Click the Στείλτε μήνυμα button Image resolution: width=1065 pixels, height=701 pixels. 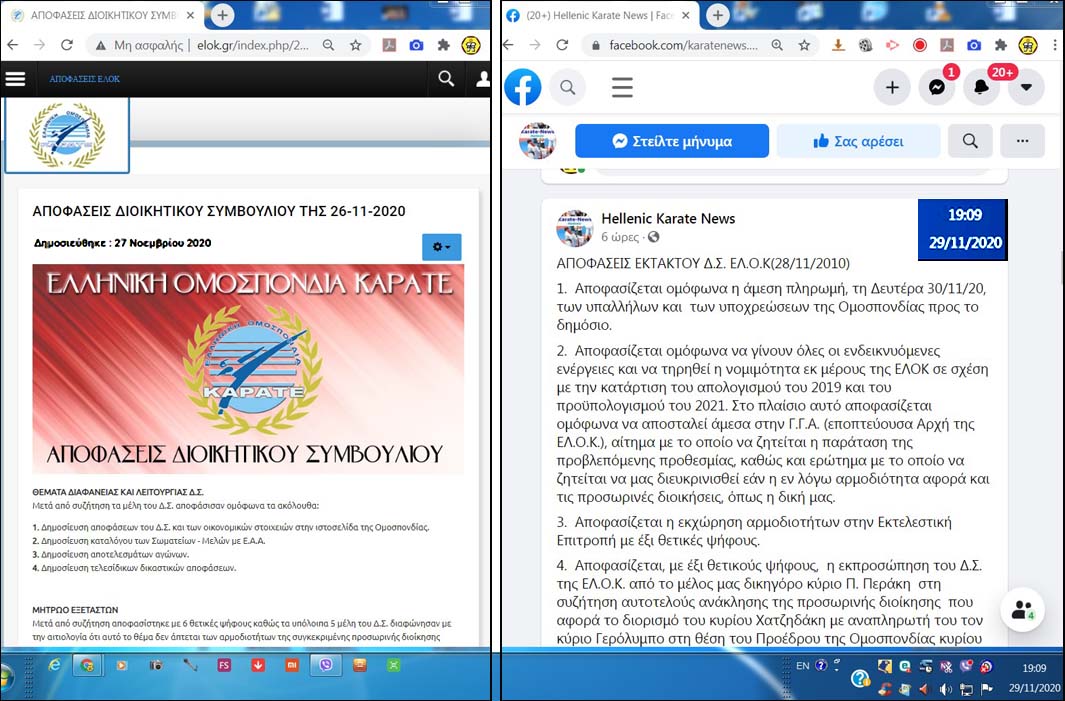pyautogui.click(x=672, y=141)
